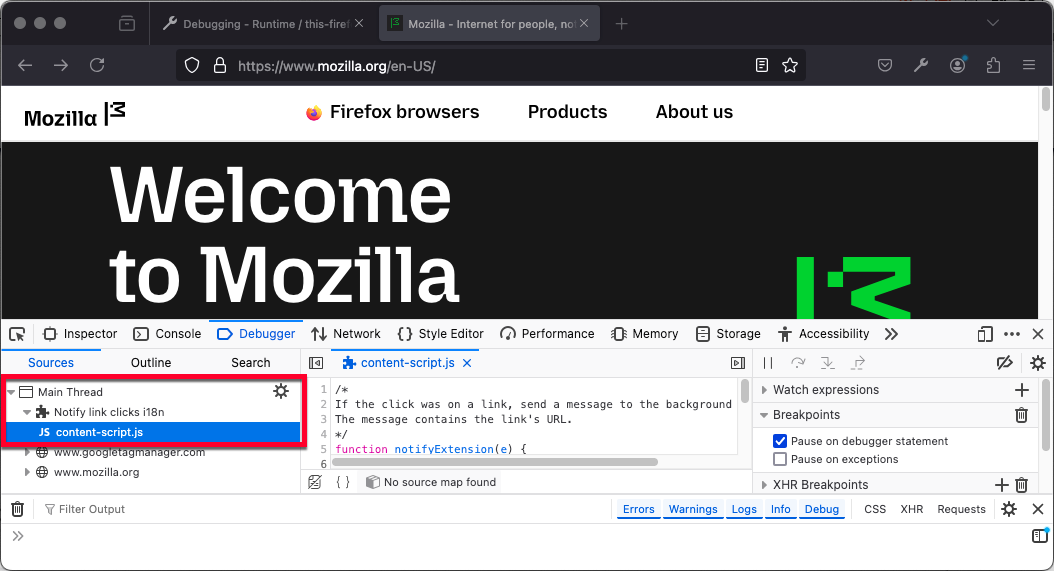Screen dimensions: 1054x571
Task: Expand the XHR Breakpoints section
Action: 765,485
